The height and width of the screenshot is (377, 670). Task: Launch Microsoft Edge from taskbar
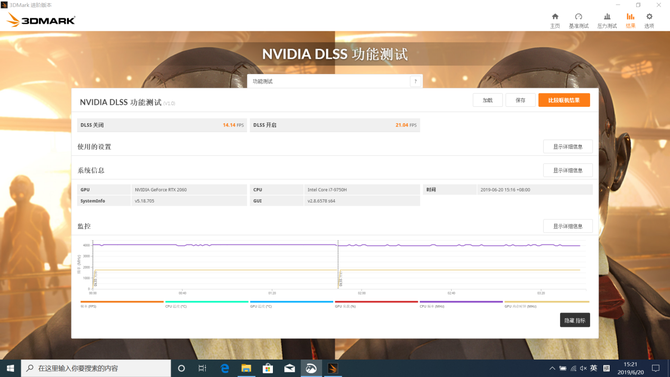[x=224, y=368]
